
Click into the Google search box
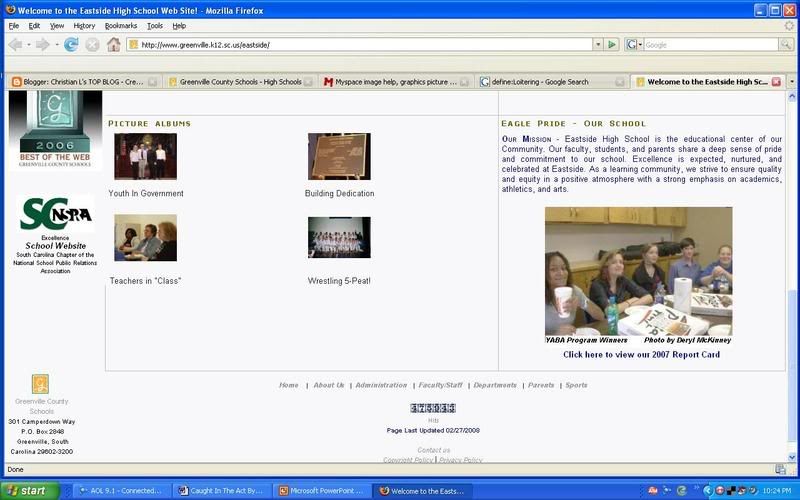[x=711, y=45]
